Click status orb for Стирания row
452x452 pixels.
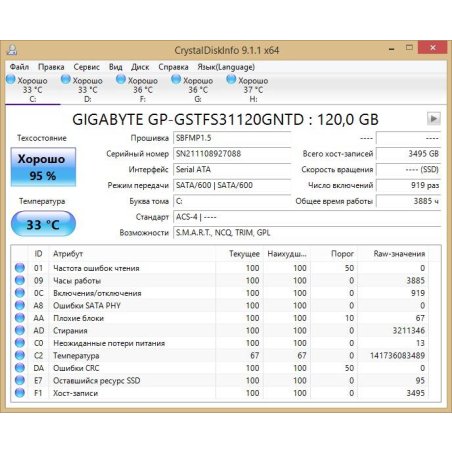point(20,330)
